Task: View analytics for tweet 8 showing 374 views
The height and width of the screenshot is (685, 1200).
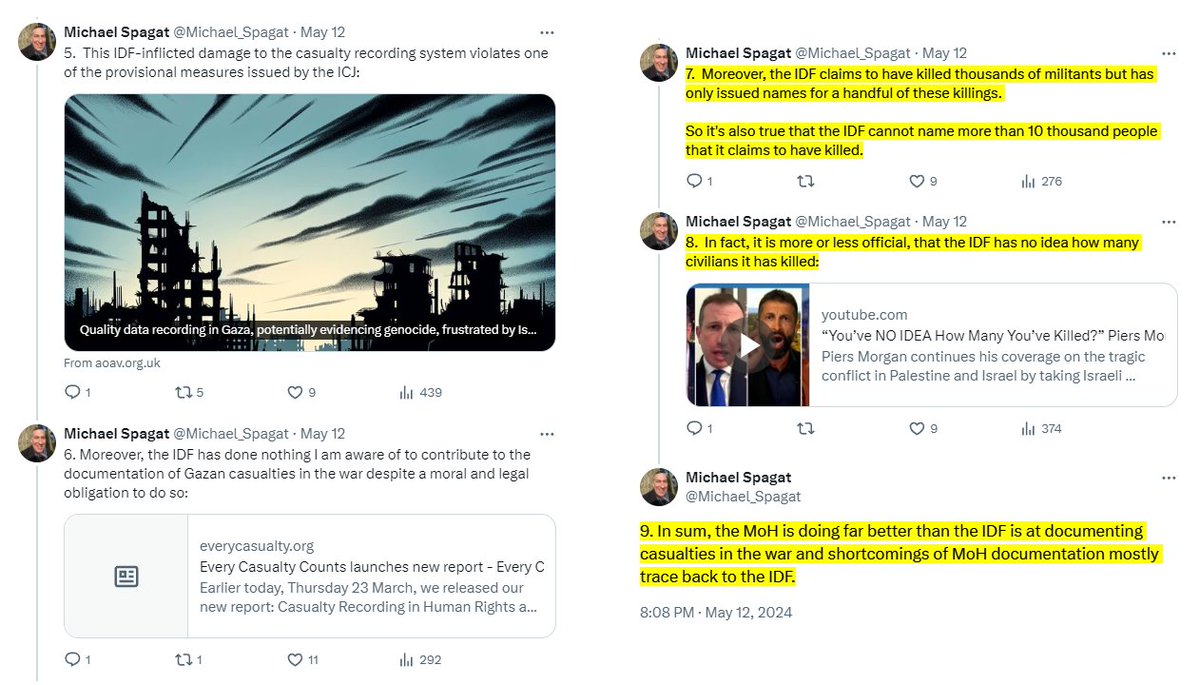Action: pyautogui.click(x=1028, y=428)
